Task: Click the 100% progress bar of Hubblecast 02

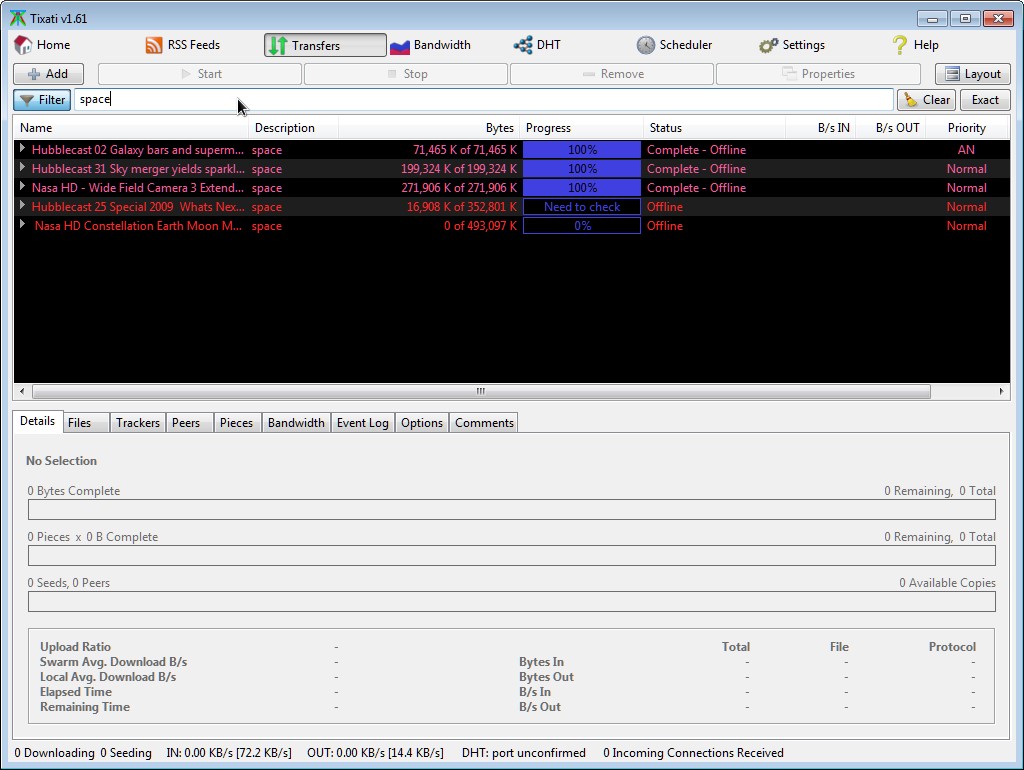Action: [581, 150]
